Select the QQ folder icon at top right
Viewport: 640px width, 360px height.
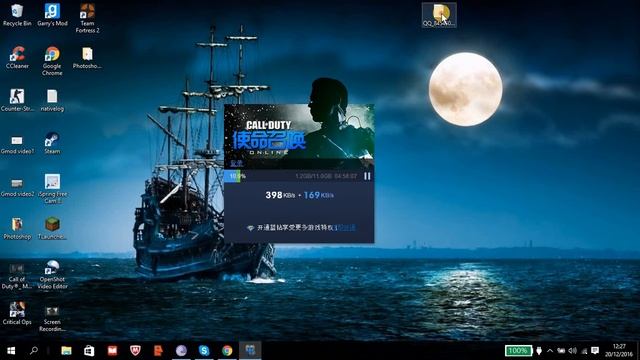pos(439,15)
